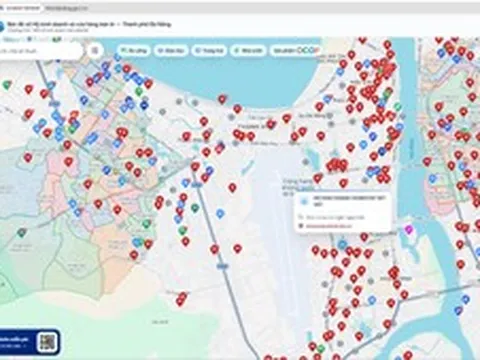Select the OCOP products filter chip
Viewport: 480px width, 360px height.
(x=296, y=51)
